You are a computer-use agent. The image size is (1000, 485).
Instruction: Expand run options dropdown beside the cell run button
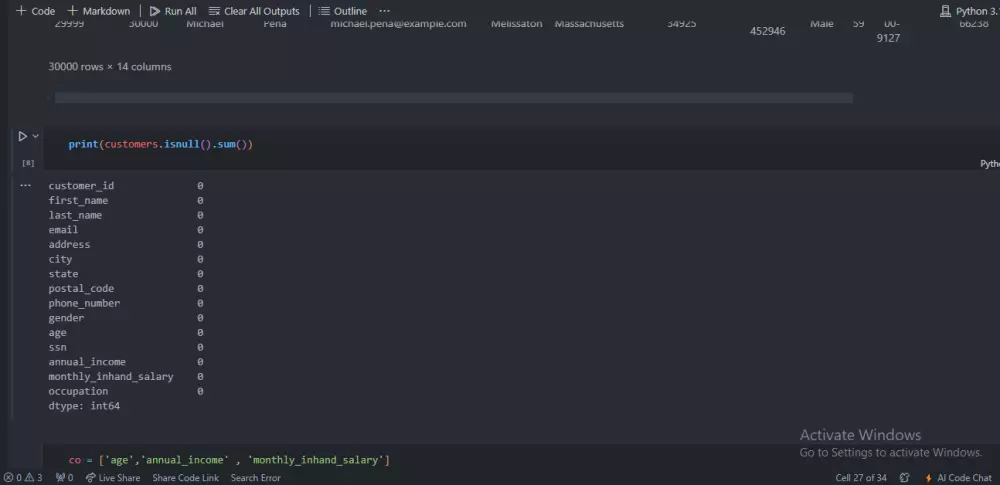click(x=36, y=136)
